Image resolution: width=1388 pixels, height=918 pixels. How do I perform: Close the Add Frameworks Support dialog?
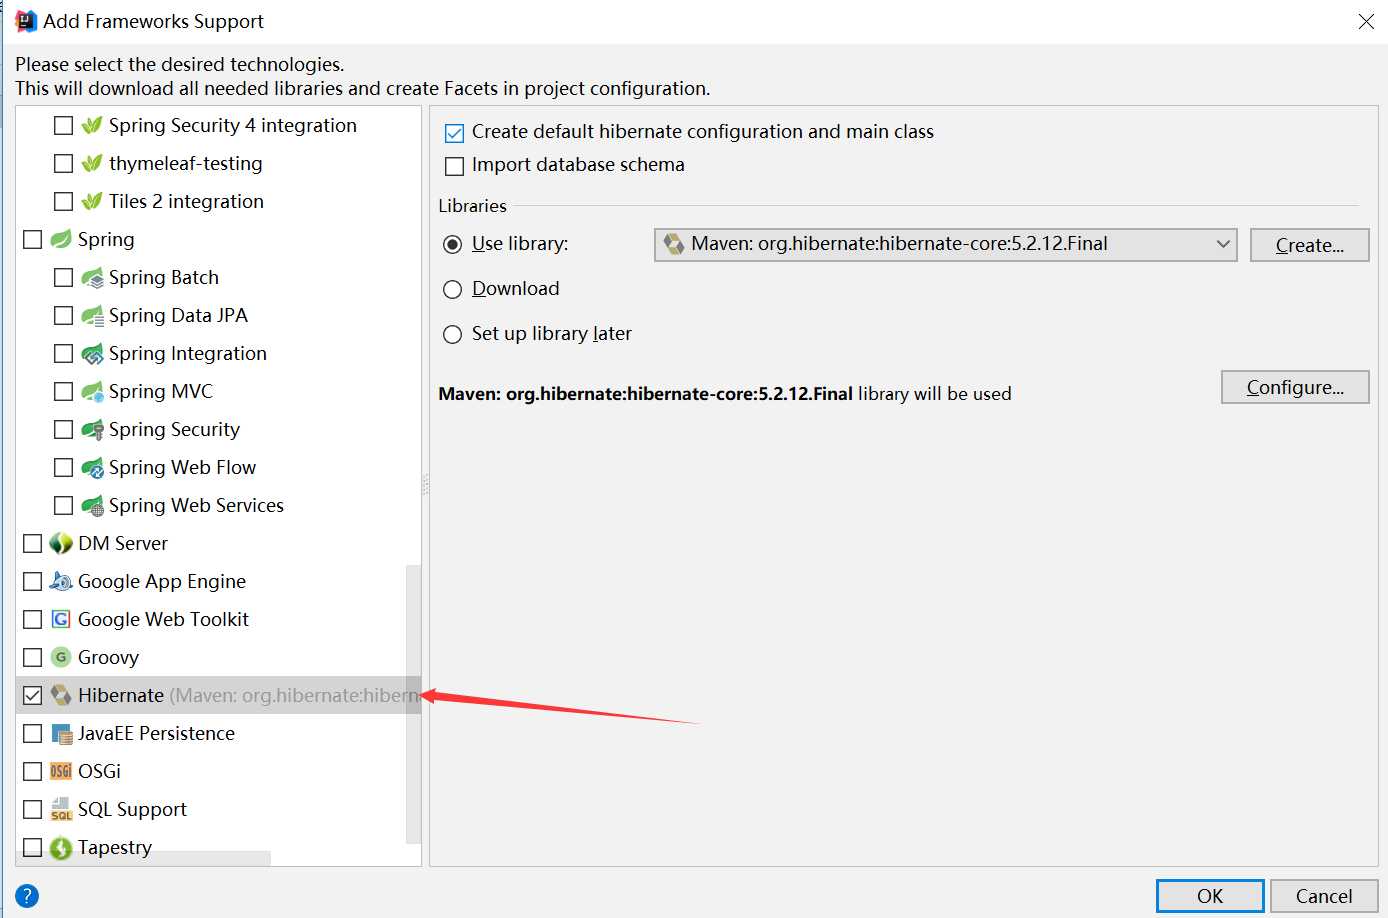pyautogui.click(x=1366, y=21)
